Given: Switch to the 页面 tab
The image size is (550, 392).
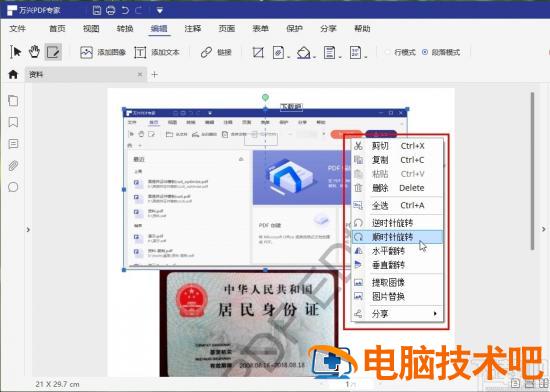Looking at the screenshot, I should 227,28.
